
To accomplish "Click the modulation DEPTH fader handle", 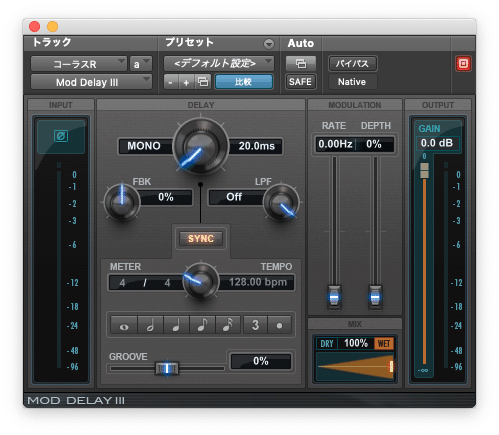I will point(375,296).
